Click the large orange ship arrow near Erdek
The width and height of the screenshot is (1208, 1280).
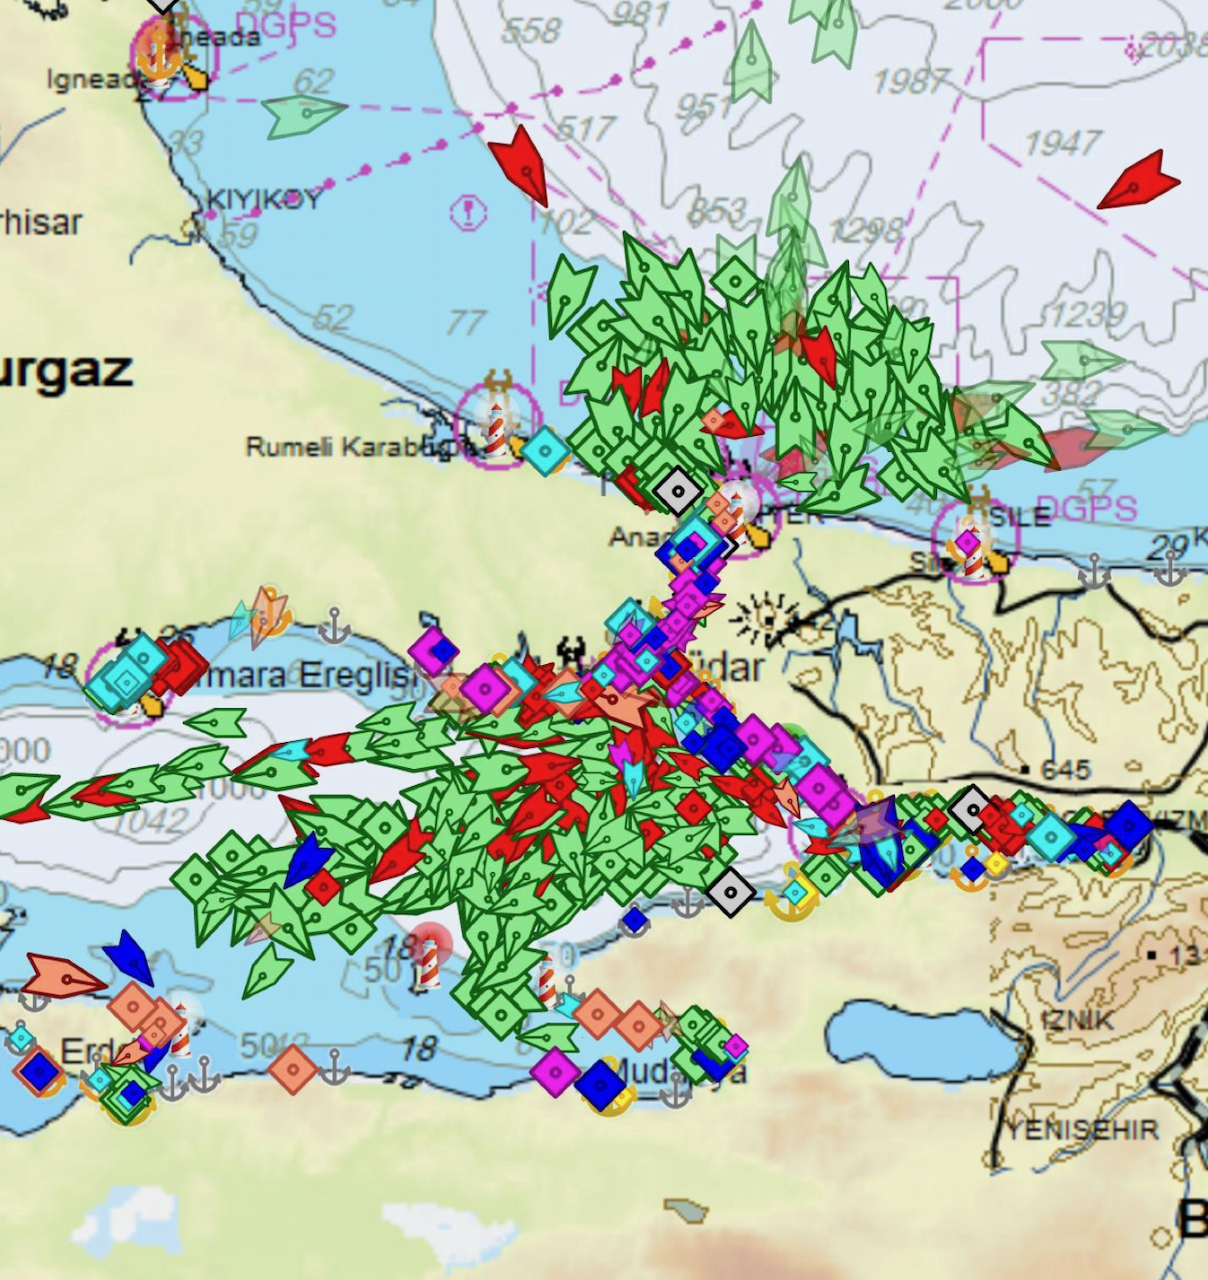pyautogui.click(x=62, y=976)
